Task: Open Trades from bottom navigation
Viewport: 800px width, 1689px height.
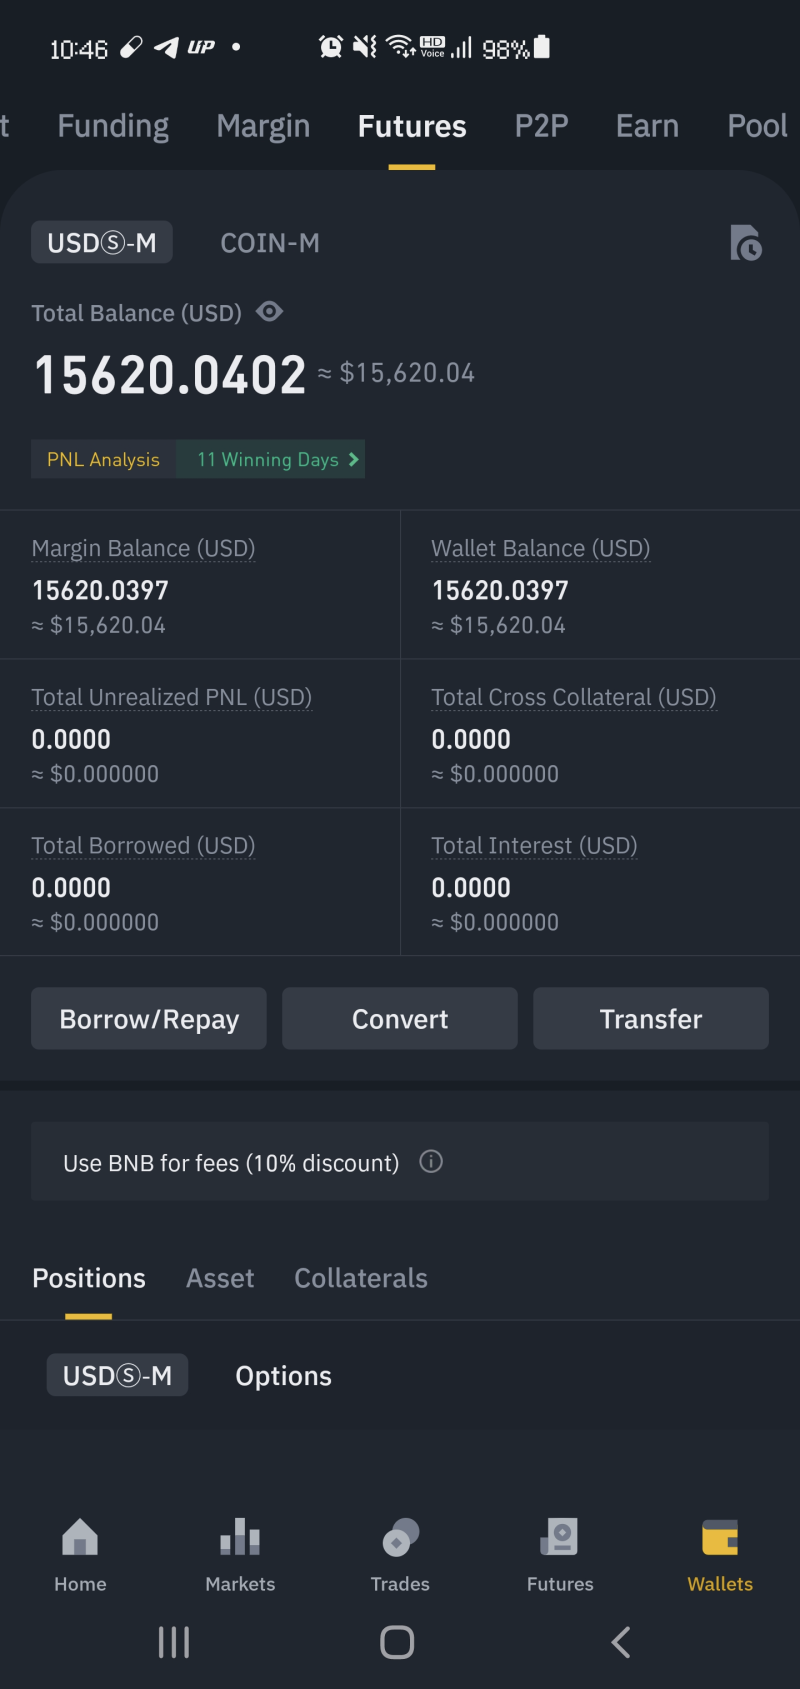Action: [400, 1556]
